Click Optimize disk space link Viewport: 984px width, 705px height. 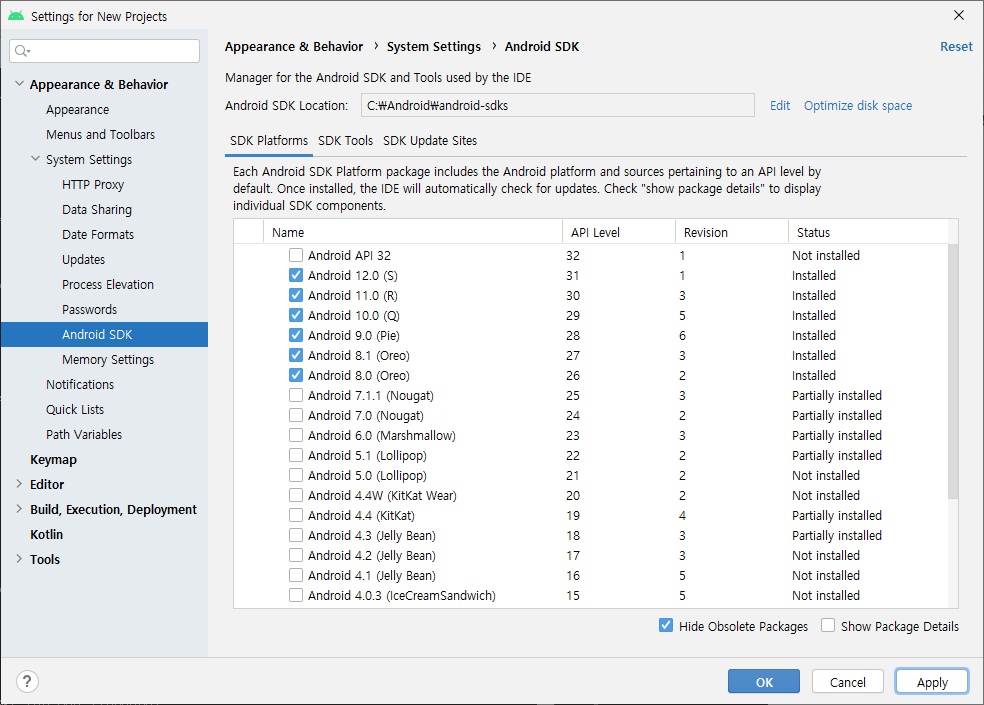coord(858,105)
